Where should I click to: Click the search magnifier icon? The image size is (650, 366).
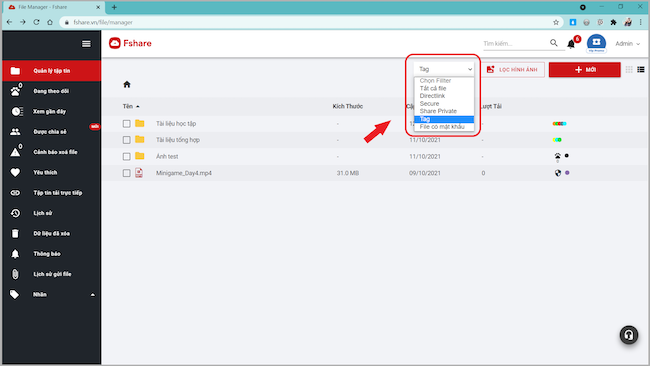[554, 43]
